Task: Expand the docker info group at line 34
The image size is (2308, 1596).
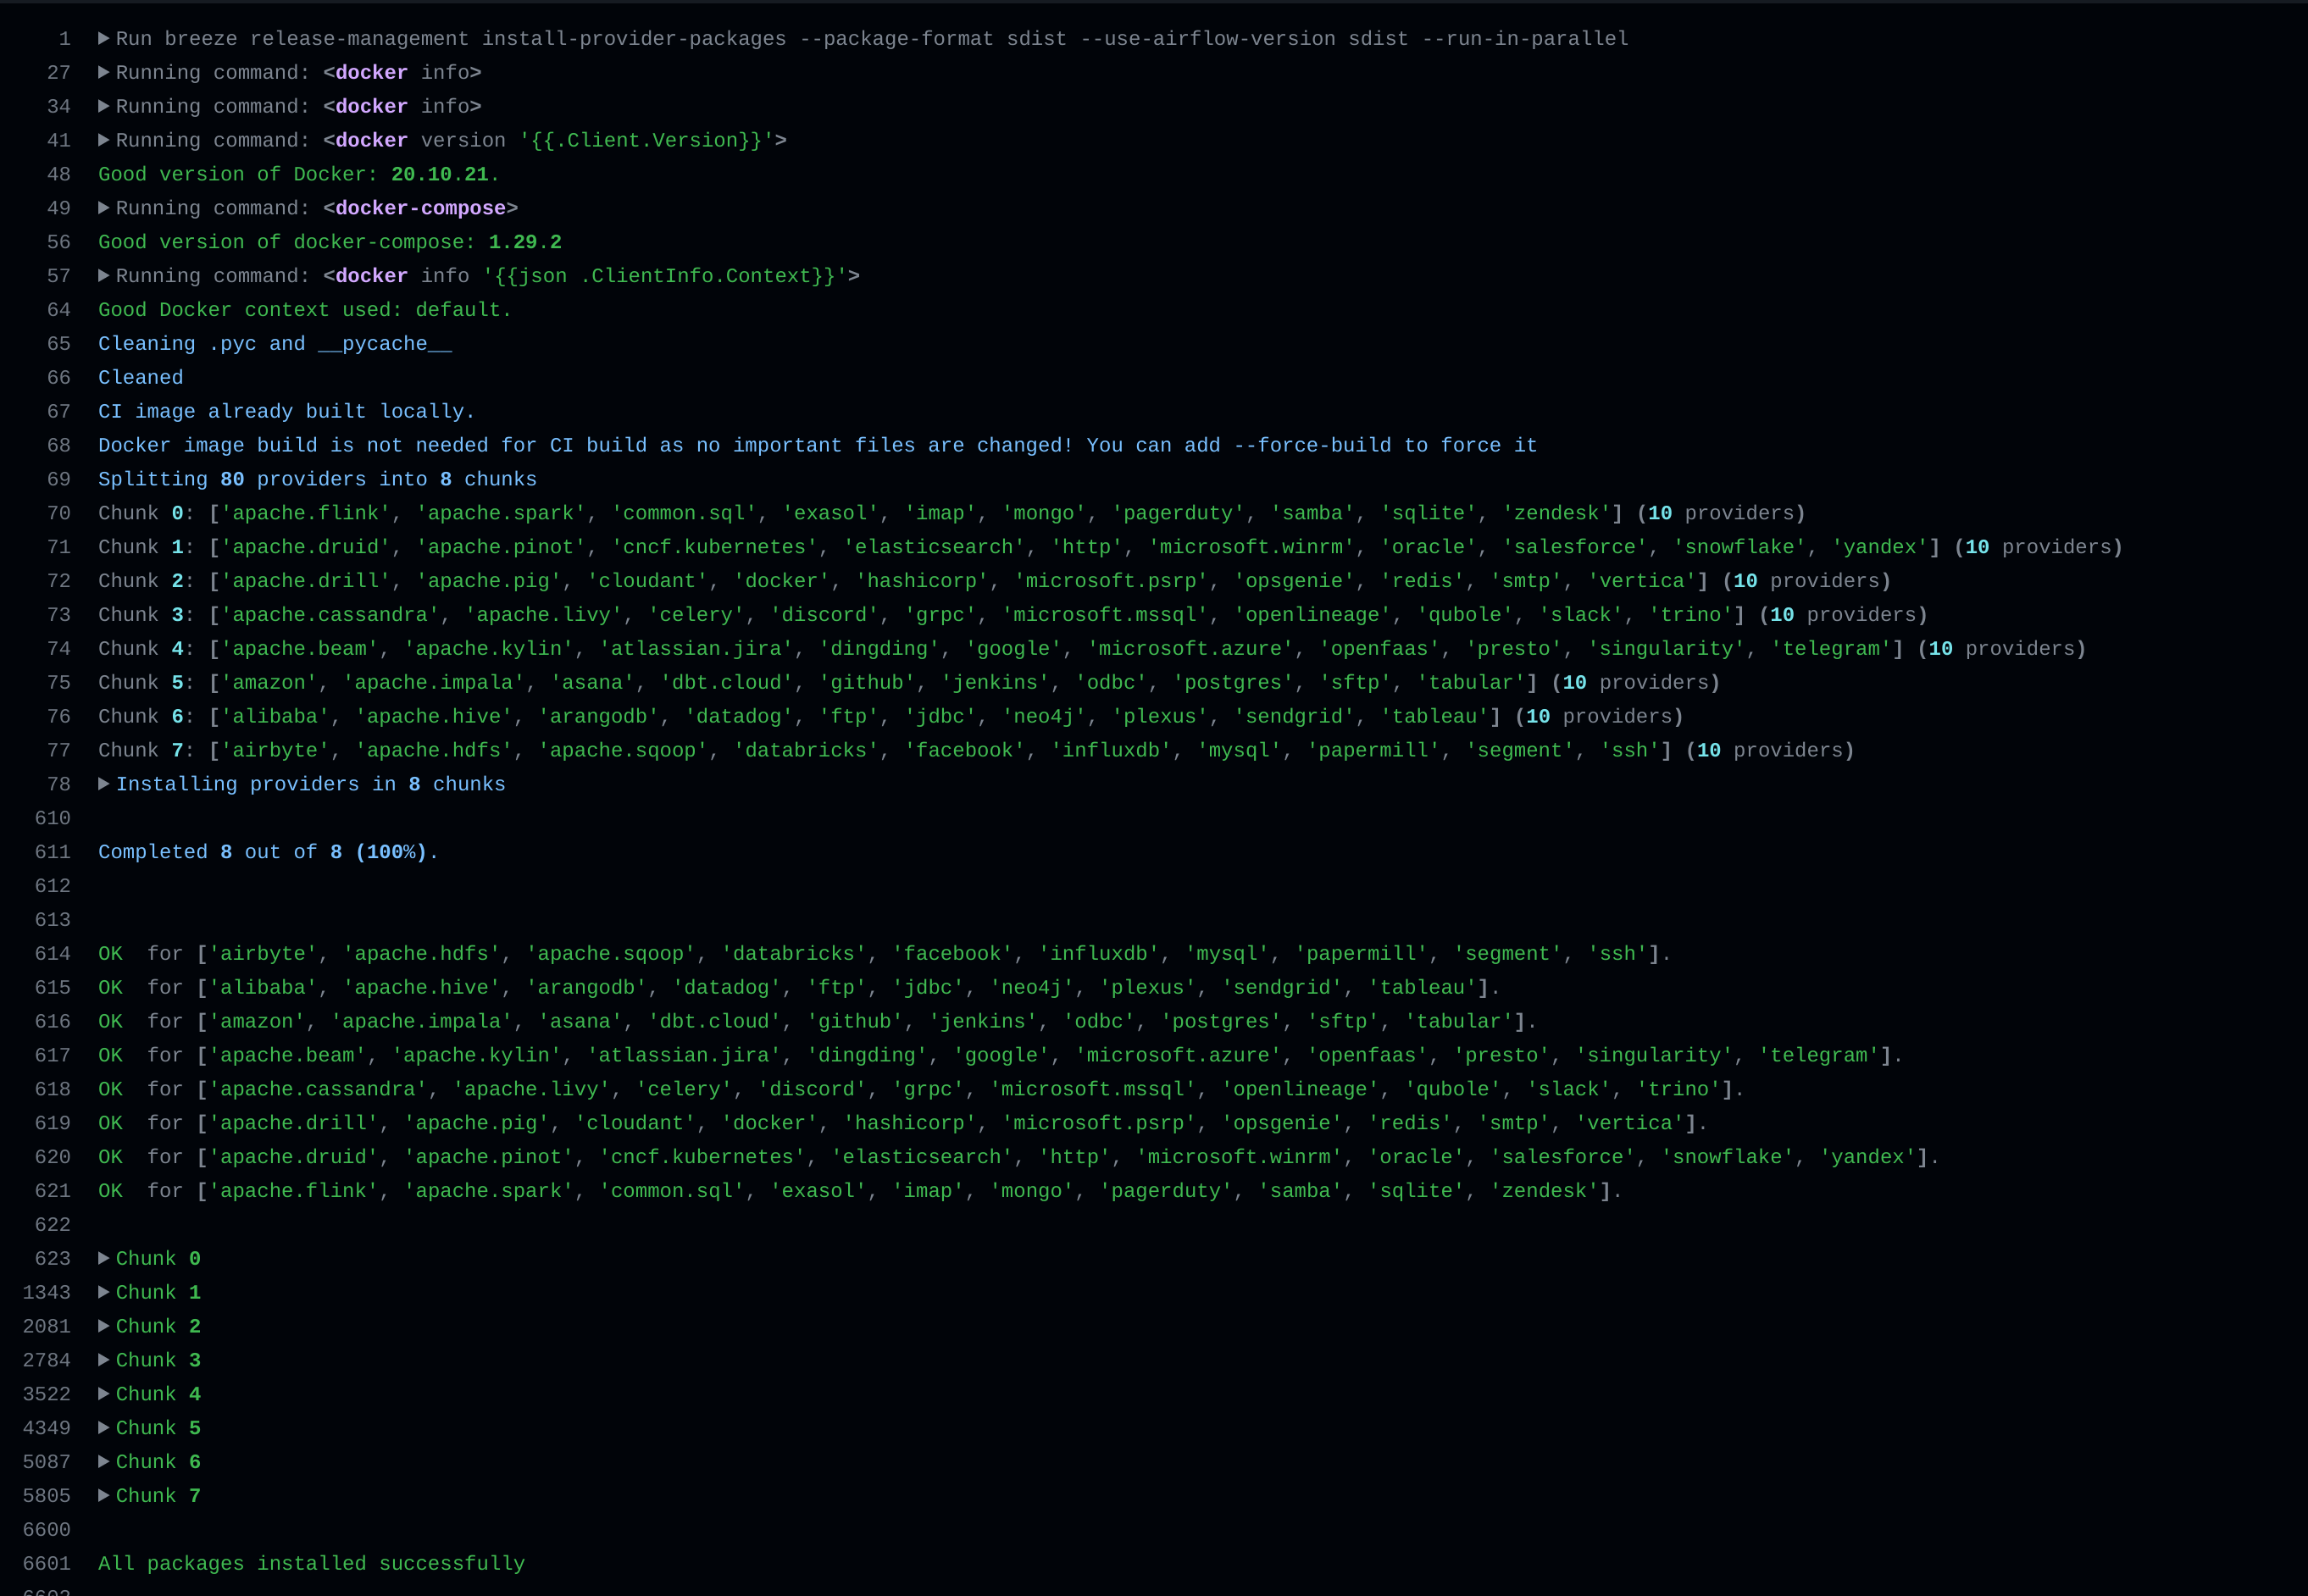Action: (104, 107)
